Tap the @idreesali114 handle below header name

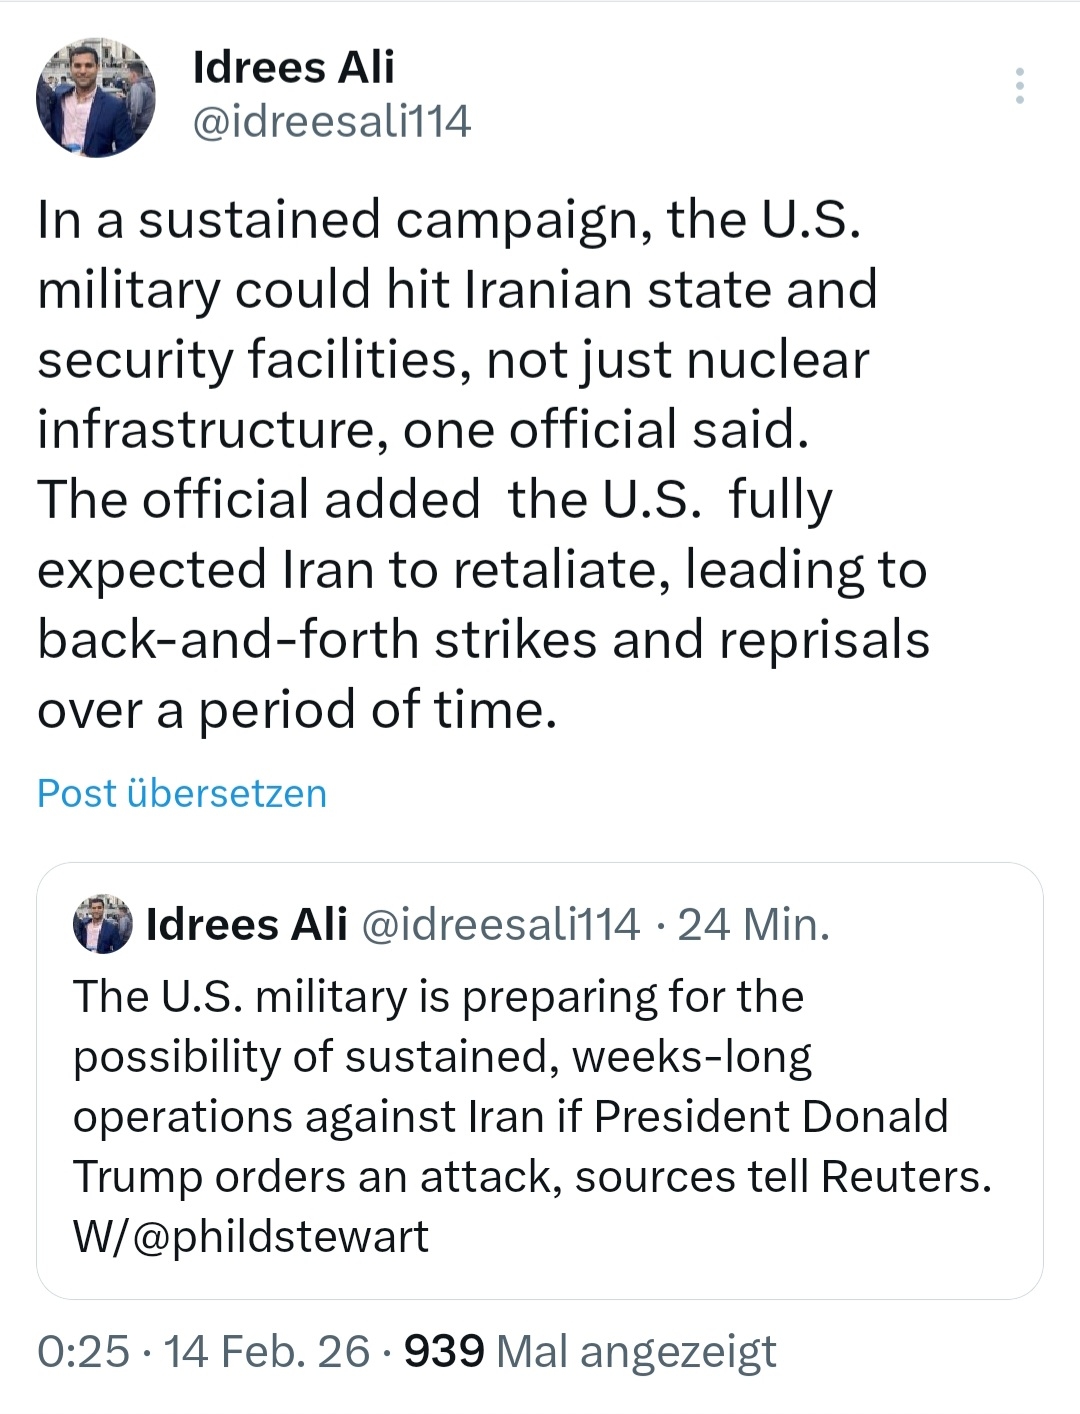pyautogui.click(x=331, y=122)
